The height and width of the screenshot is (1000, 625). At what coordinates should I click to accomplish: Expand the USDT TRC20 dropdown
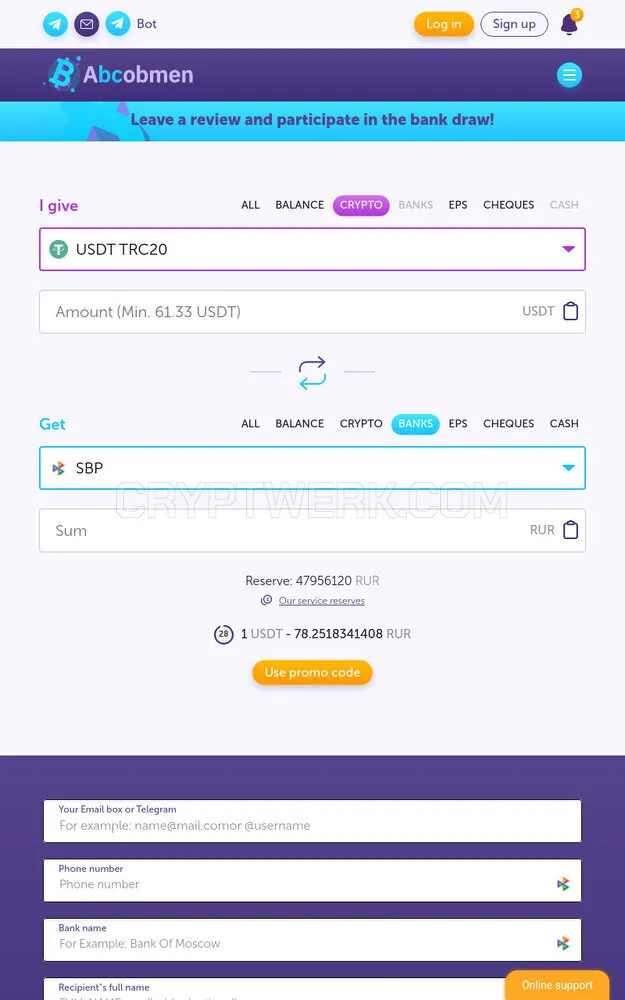point(312,249)
